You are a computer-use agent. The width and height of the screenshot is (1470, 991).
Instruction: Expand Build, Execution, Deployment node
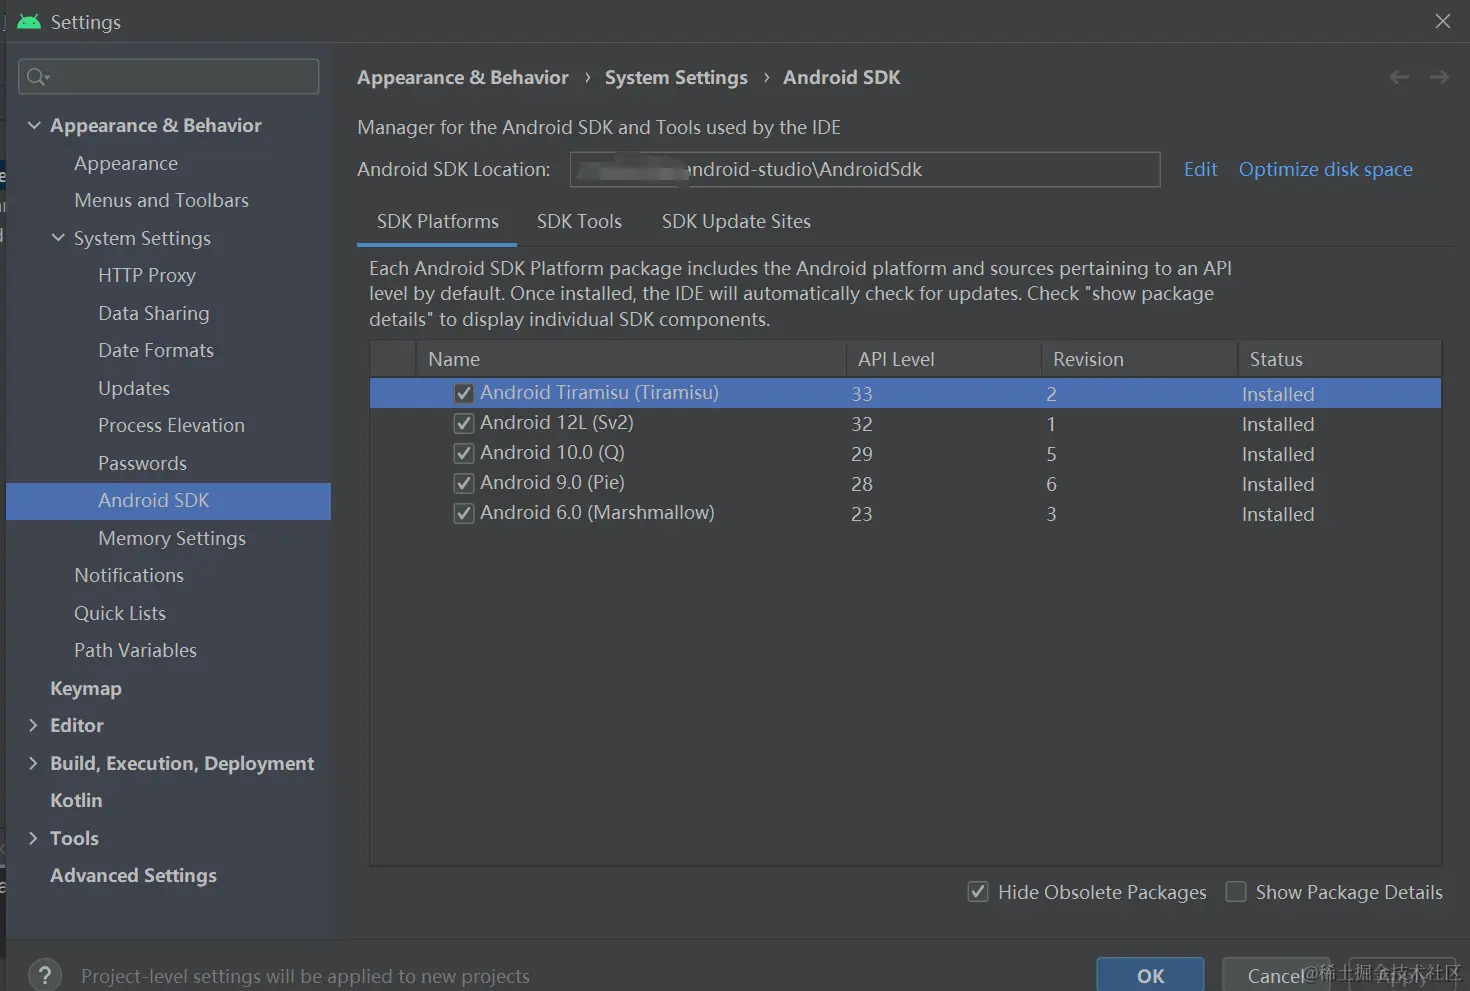point(33,763)
